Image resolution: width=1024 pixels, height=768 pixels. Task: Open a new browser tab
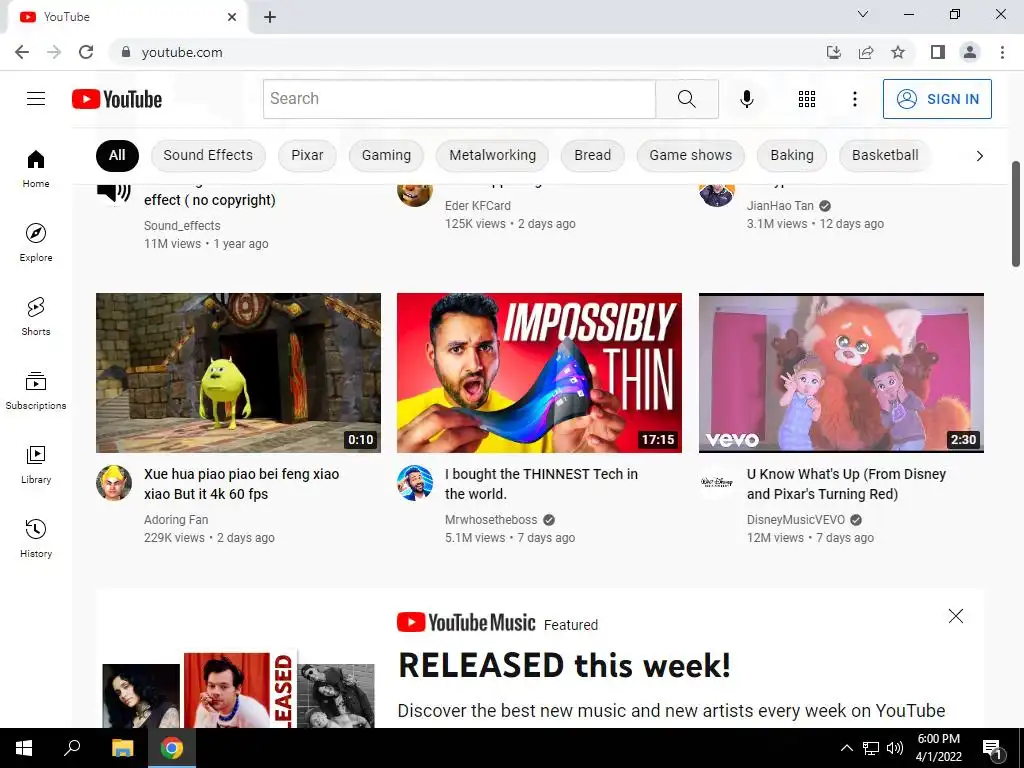[x=270, y=17]
